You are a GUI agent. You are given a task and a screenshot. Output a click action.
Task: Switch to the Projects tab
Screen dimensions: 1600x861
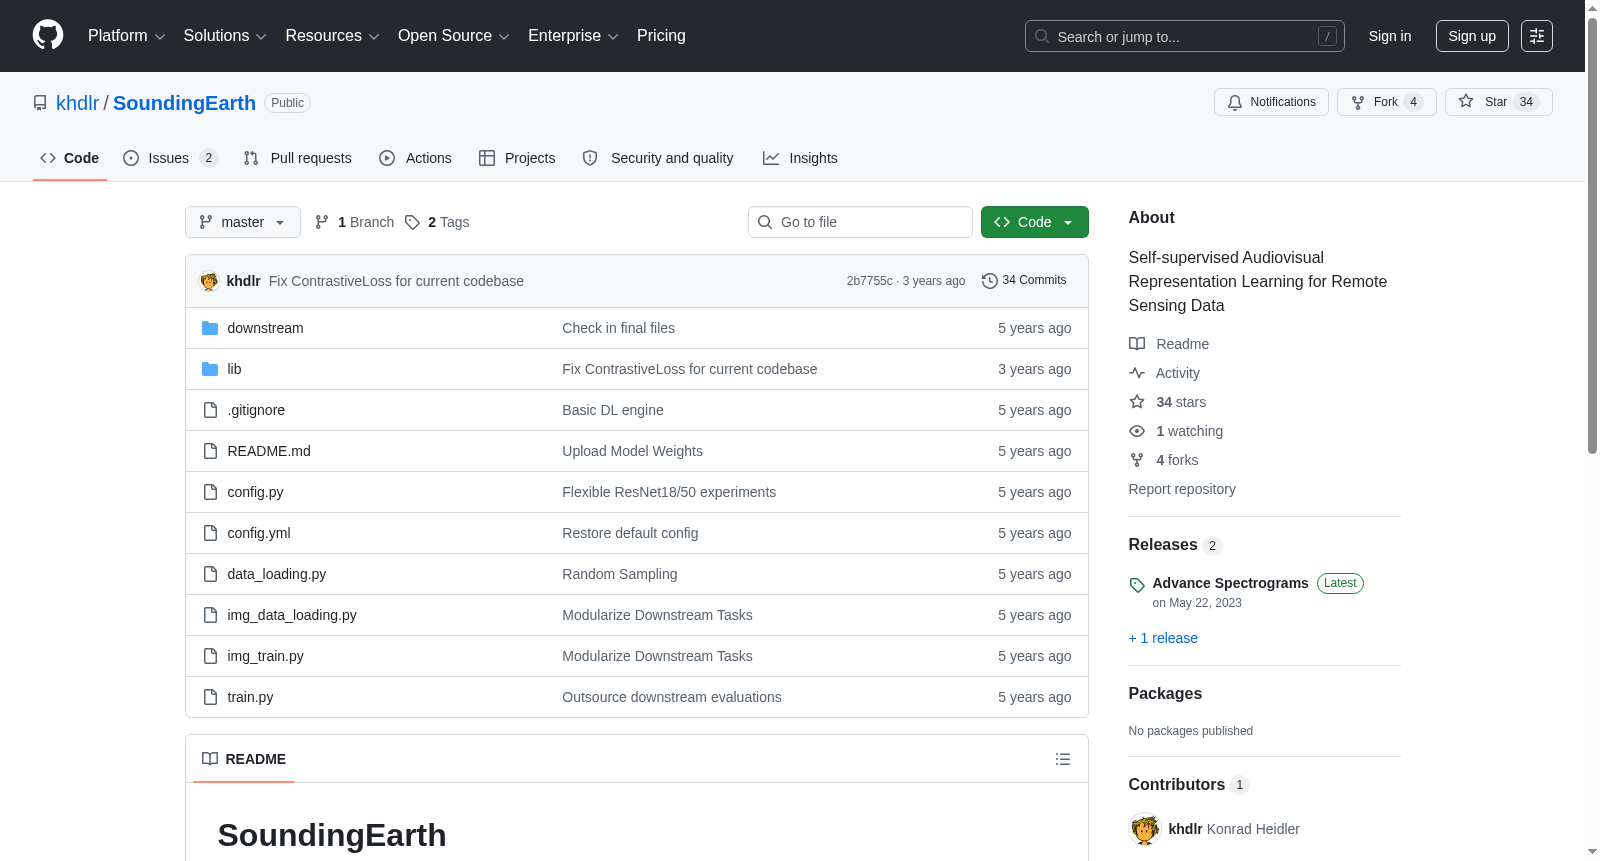[517, 158]
